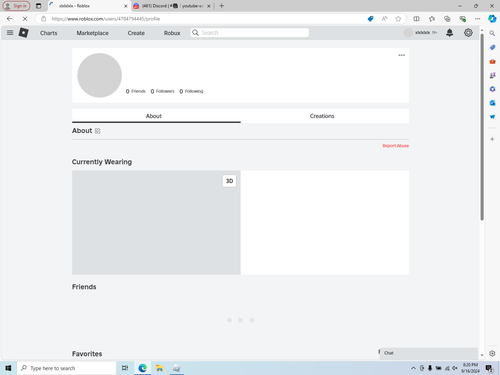The image size is (500, 375).
Task: Stop loading the page
Action: point(25,19)
